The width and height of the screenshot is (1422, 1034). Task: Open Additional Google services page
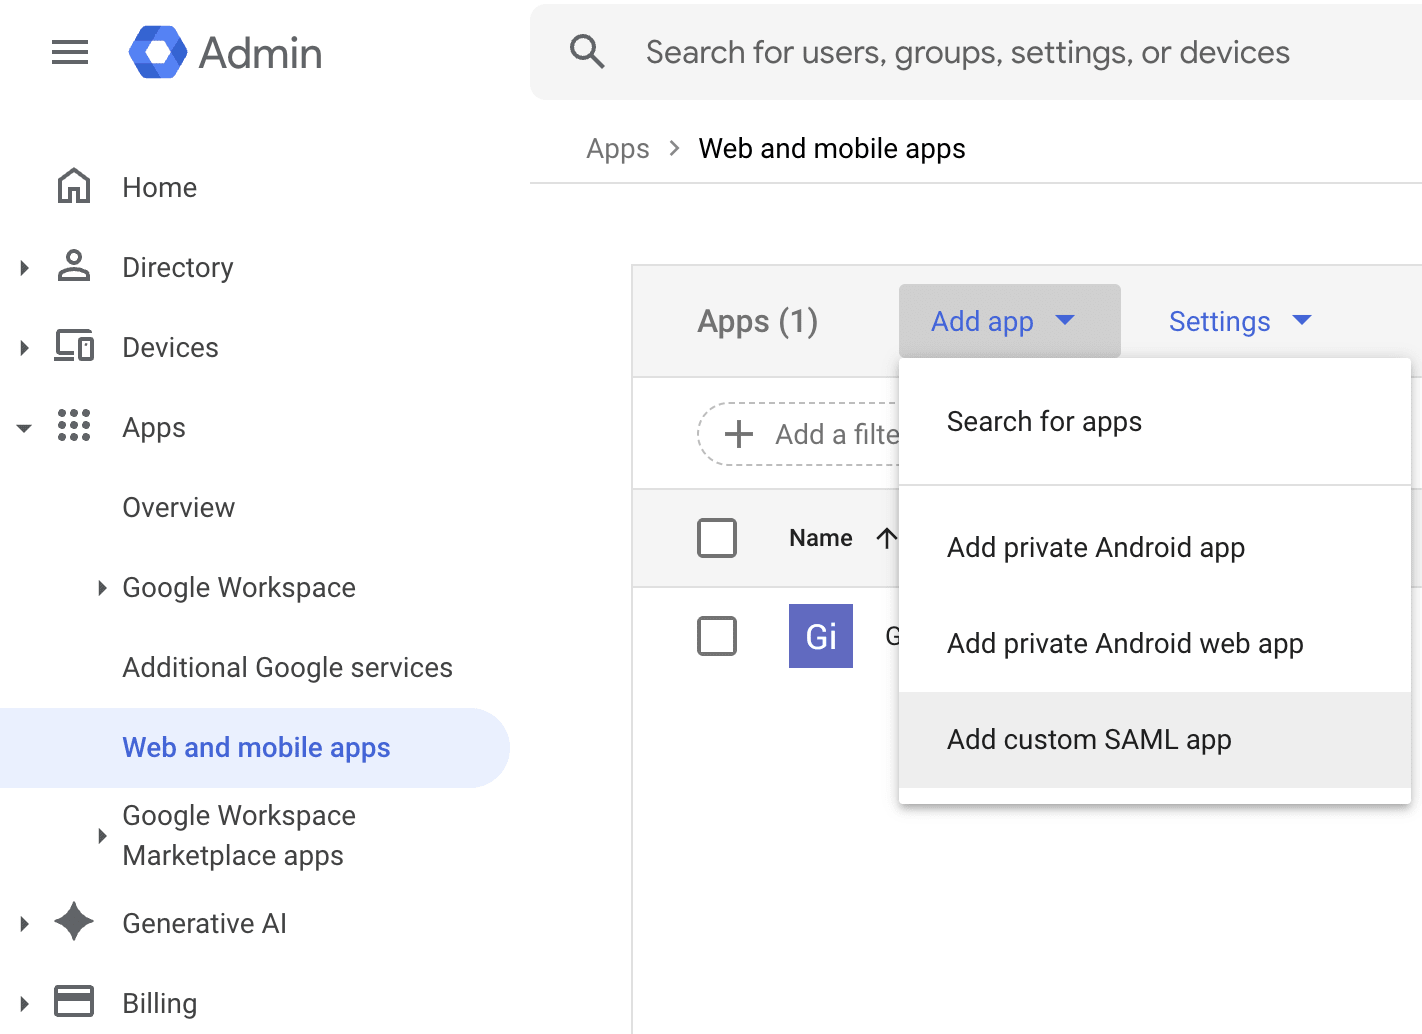click(x=287, y=667)
